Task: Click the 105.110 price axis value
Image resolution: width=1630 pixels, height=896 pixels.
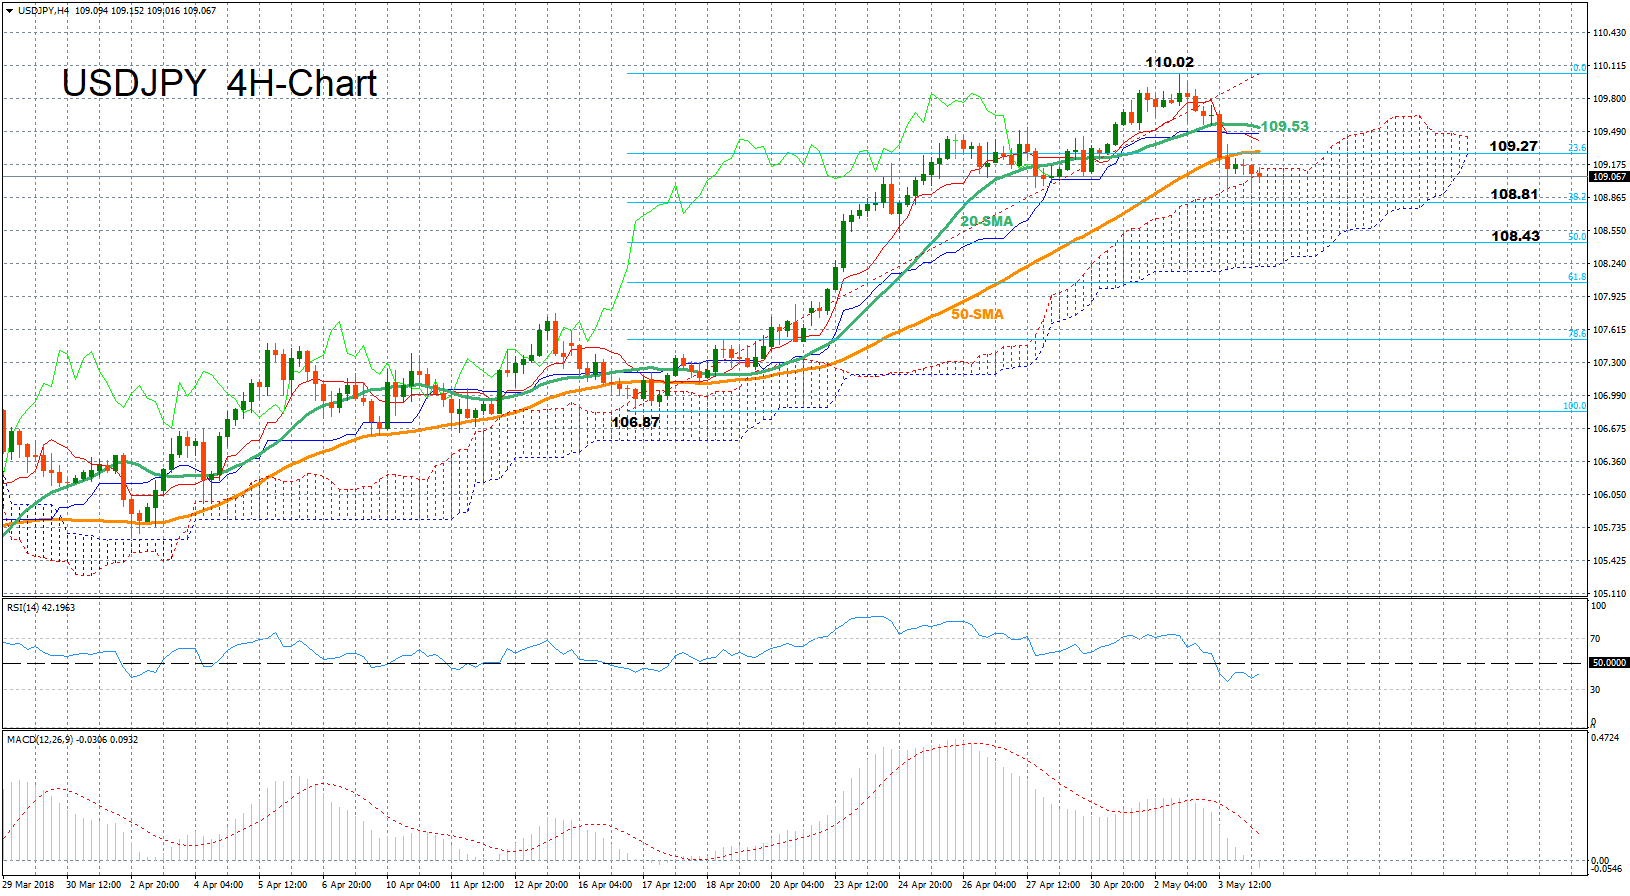Action: click(x=1608, y=593)
